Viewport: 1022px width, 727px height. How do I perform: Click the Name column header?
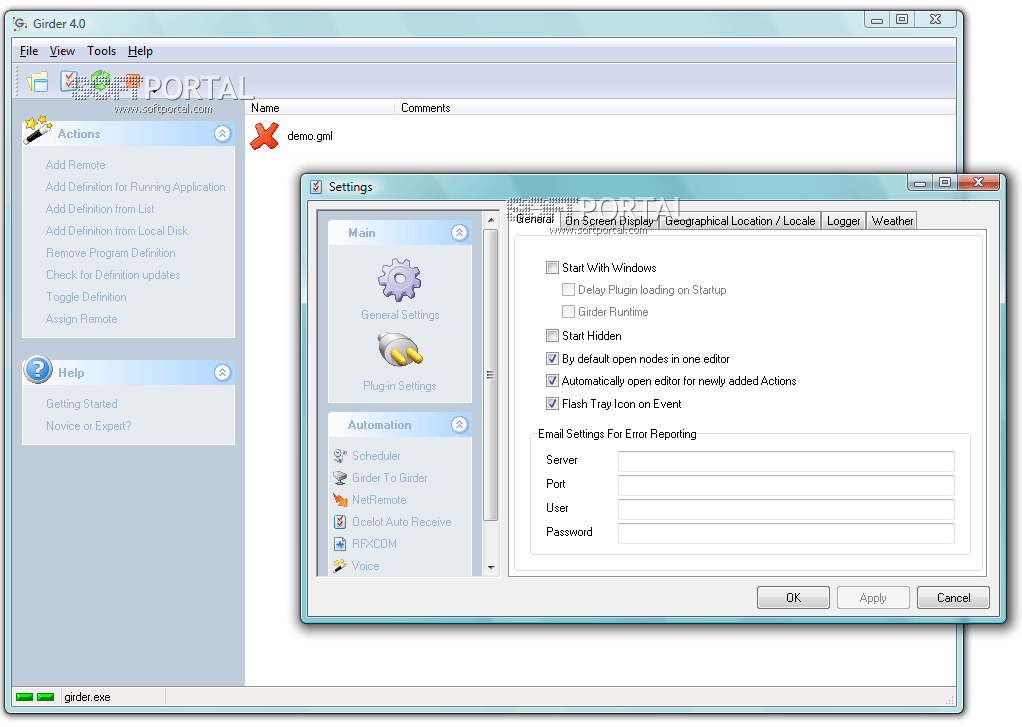[x=320, y=108]
